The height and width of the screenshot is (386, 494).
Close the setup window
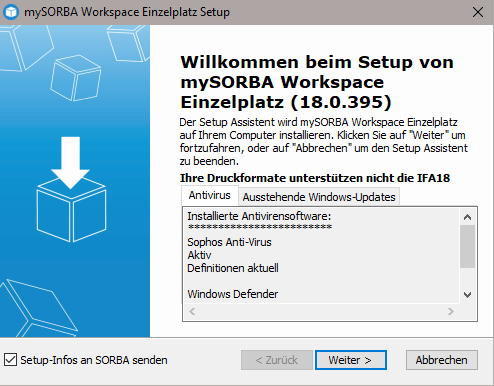click(478, 12)
